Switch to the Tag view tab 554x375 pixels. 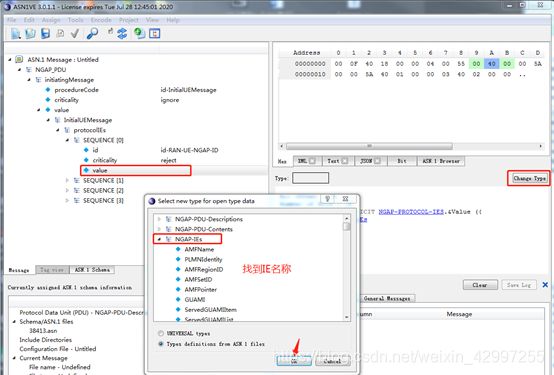pos(52,270)
